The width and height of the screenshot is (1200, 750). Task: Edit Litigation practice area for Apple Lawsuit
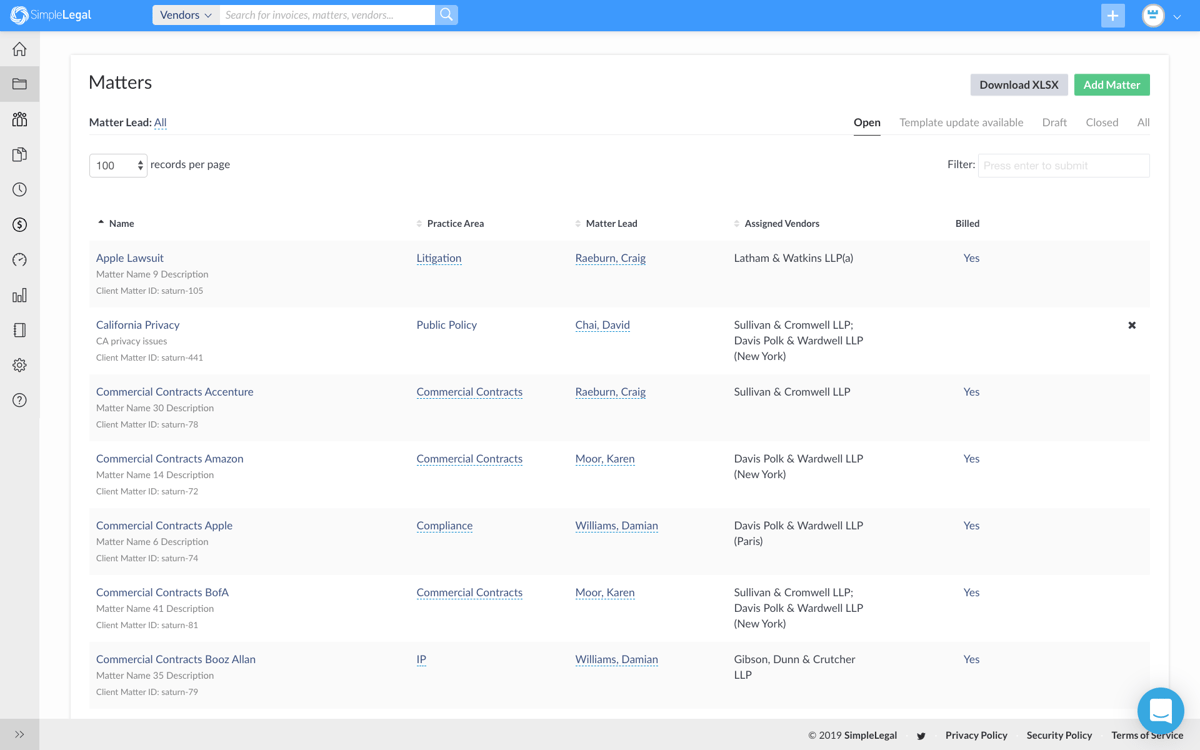coord(439,258)
